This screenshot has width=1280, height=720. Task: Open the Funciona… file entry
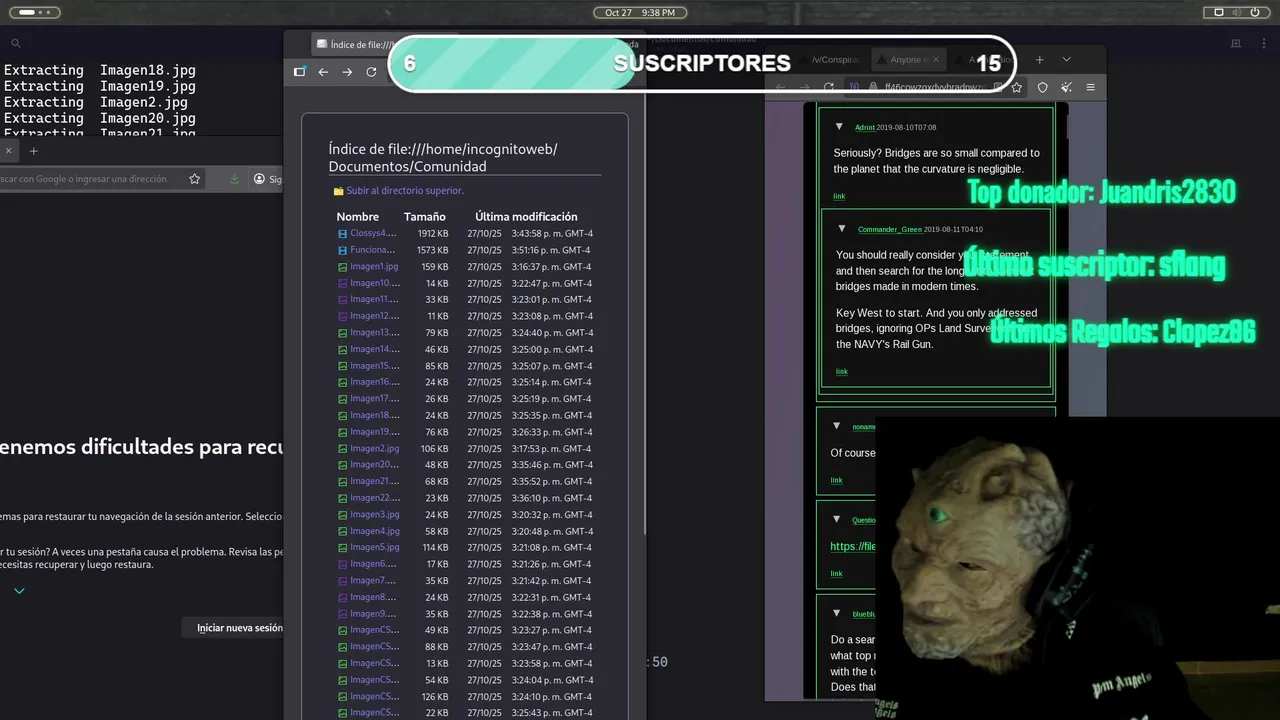pyautogui.click(x=372, y=250)
